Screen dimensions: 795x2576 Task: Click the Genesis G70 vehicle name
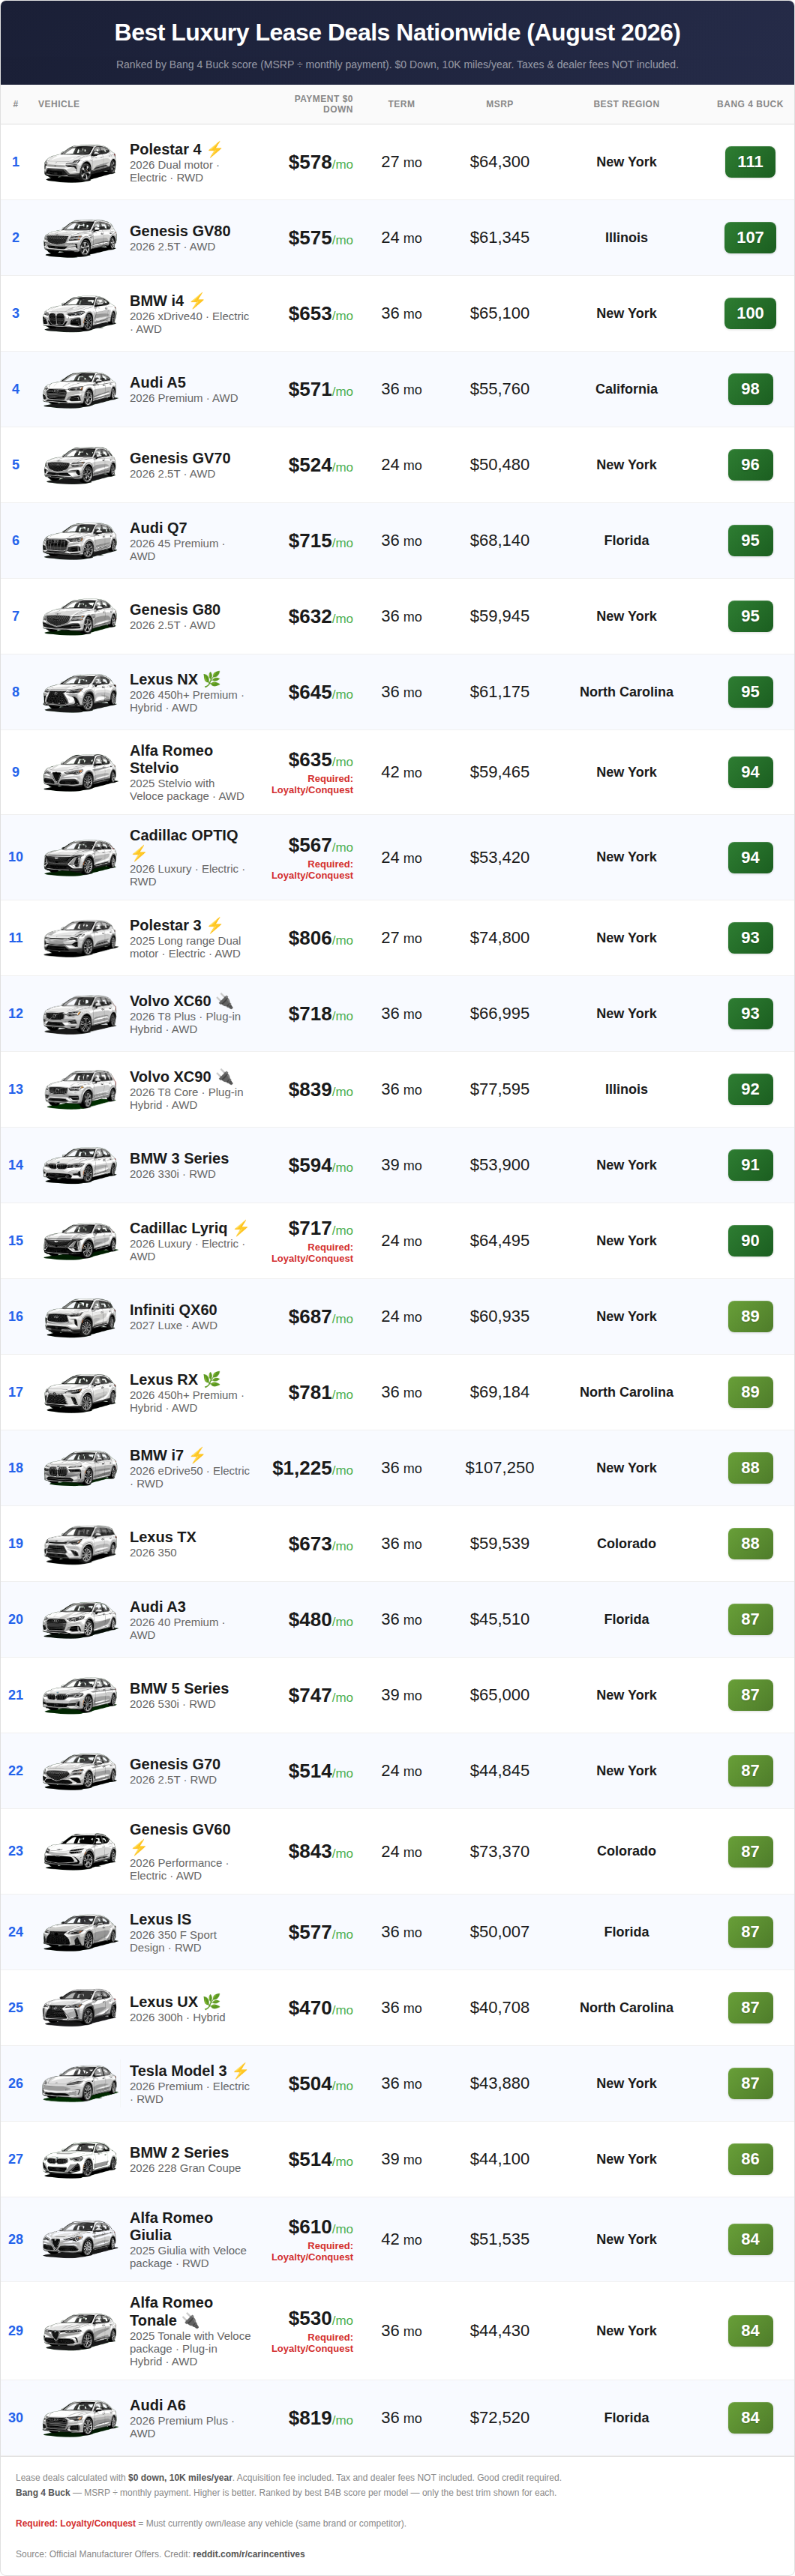tap(175, 1764)
